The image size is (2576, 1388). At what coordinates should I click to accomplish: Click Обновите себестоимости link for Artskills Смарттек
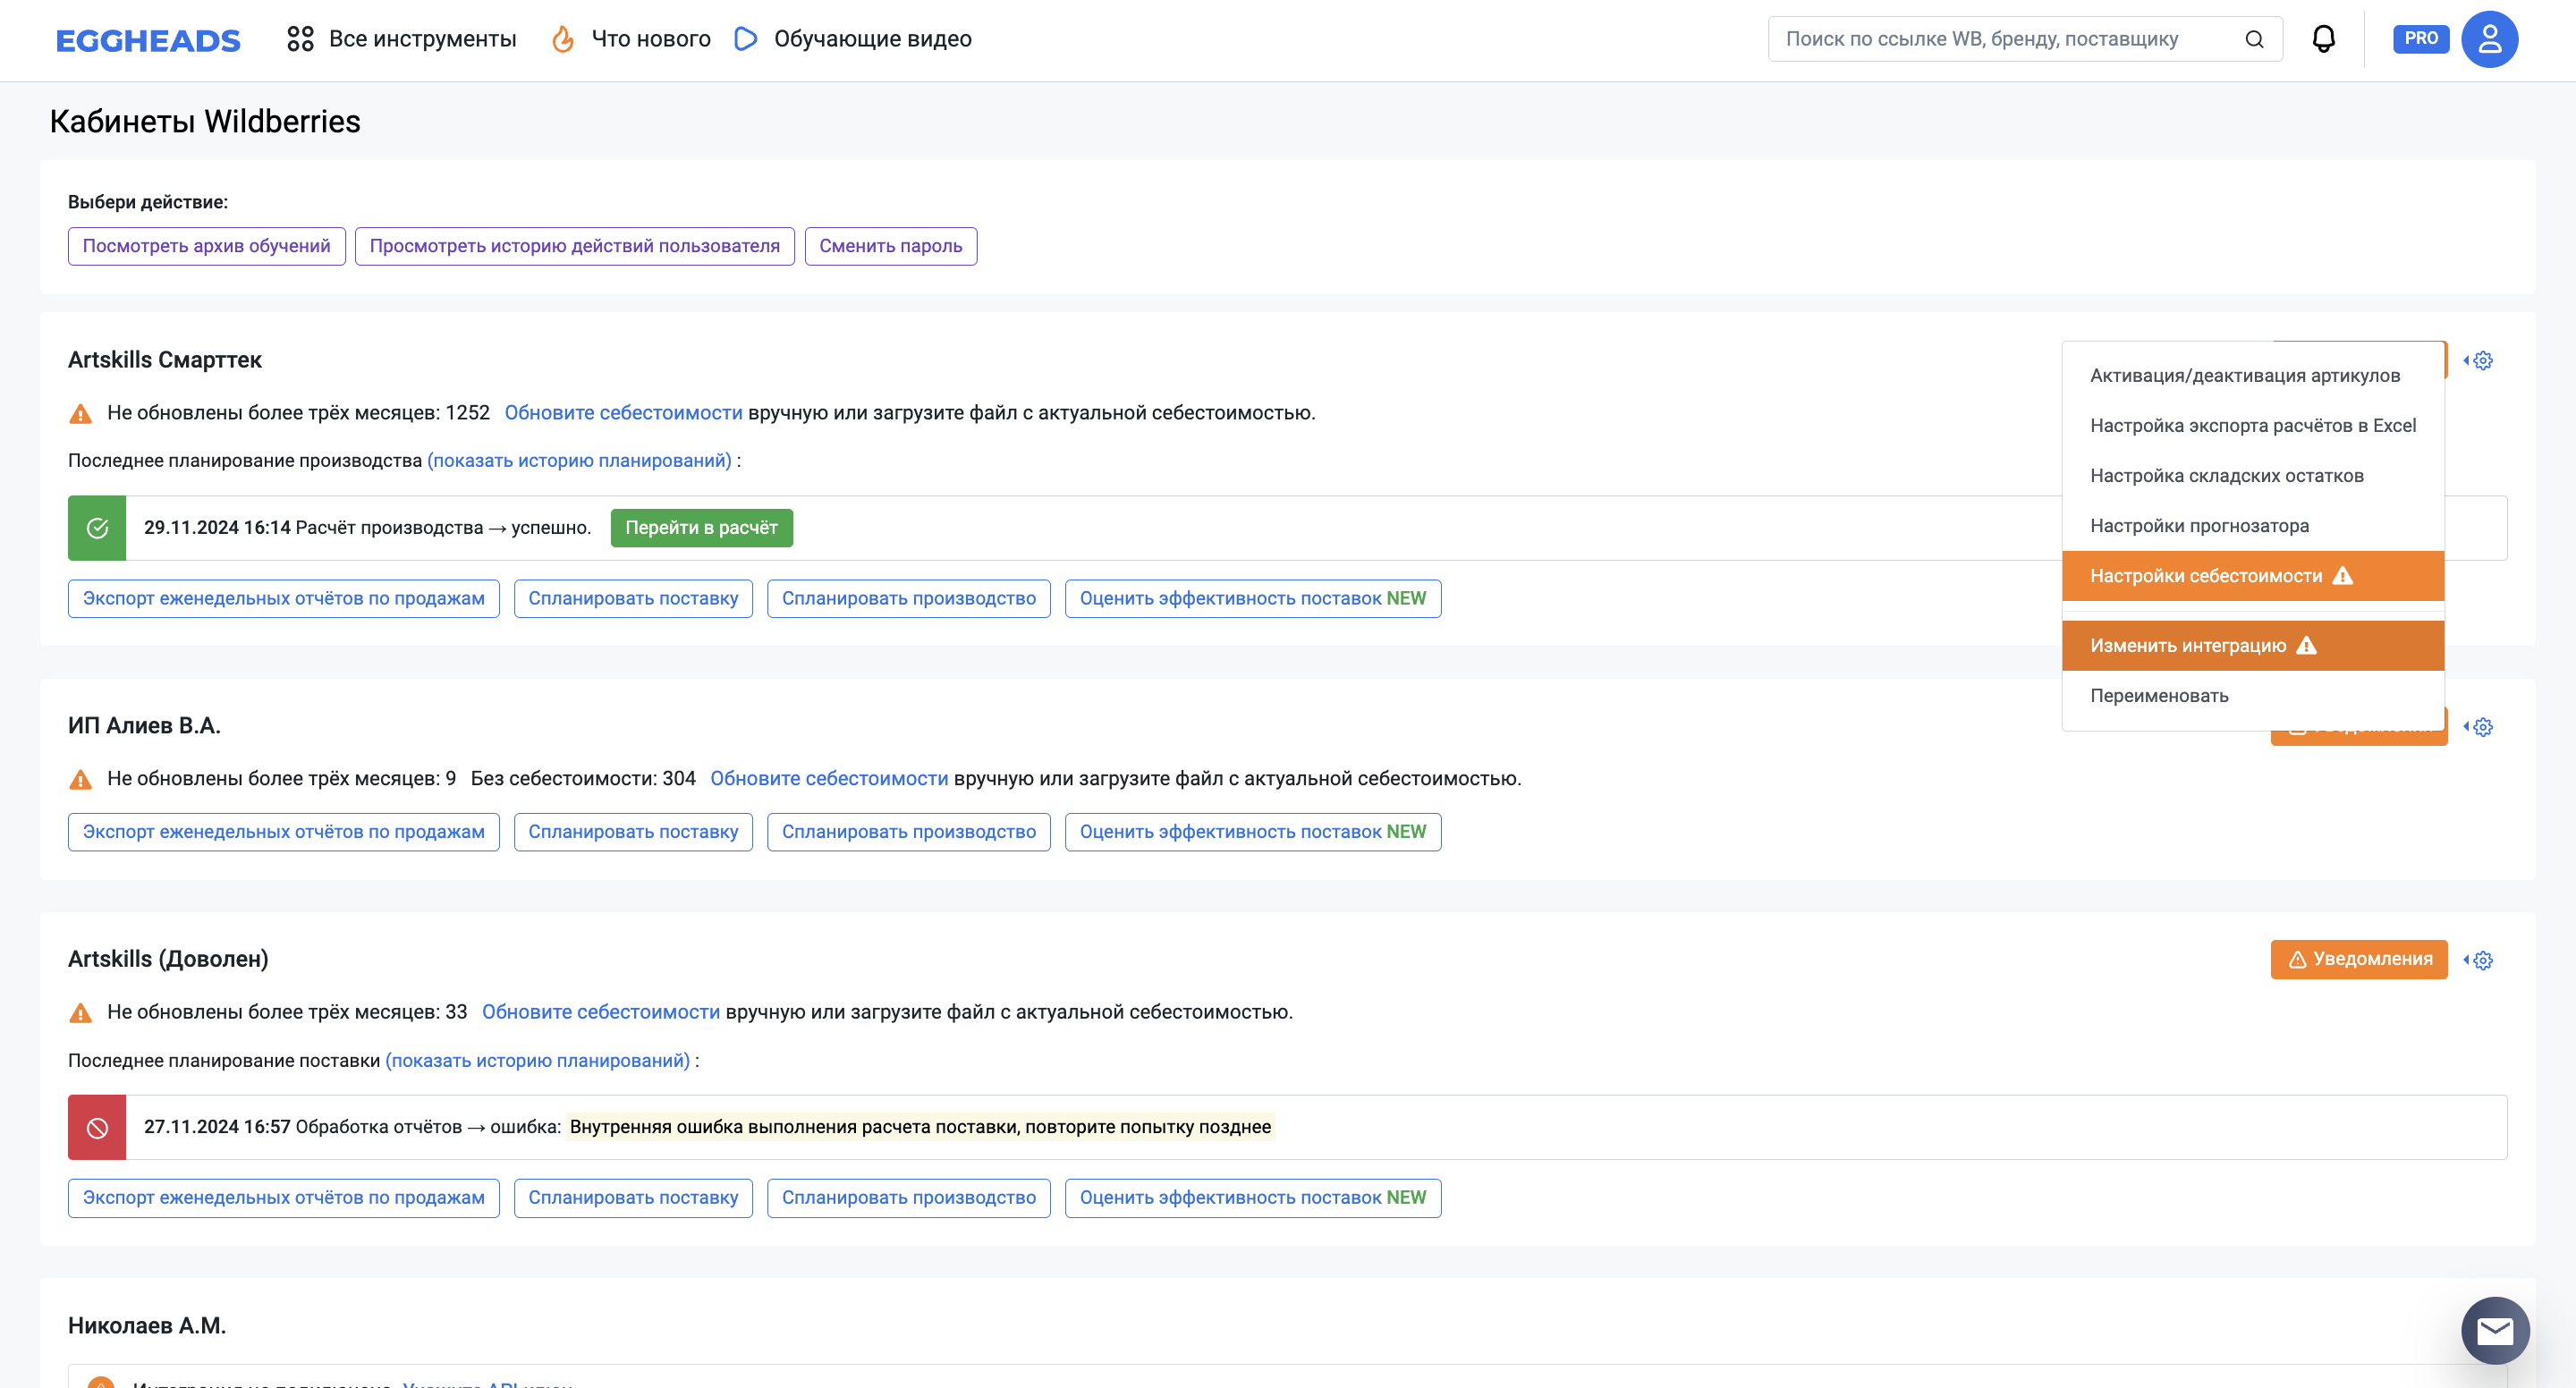[x=623, y=413]
